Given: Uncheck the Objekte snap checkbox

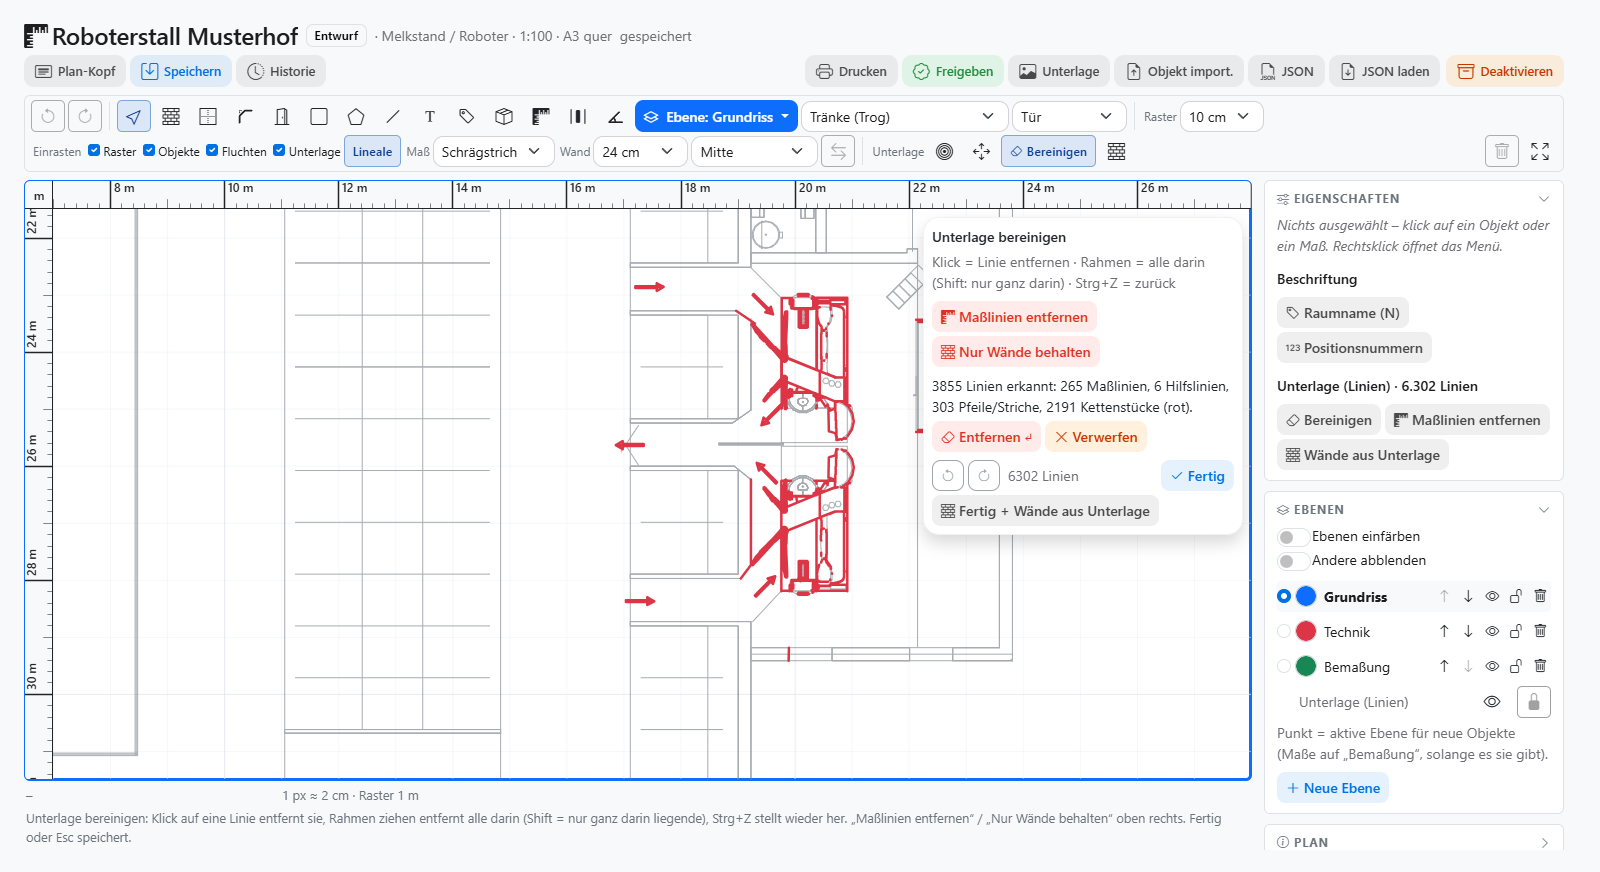Looking at the screenshot, I should (149, 151).
